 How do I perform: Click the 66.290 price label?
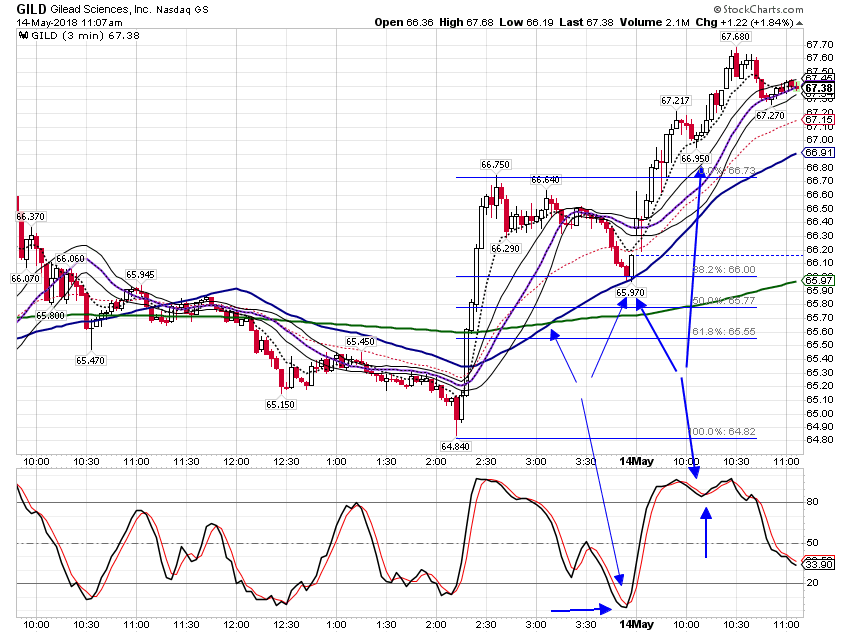[x=505, y=249]
